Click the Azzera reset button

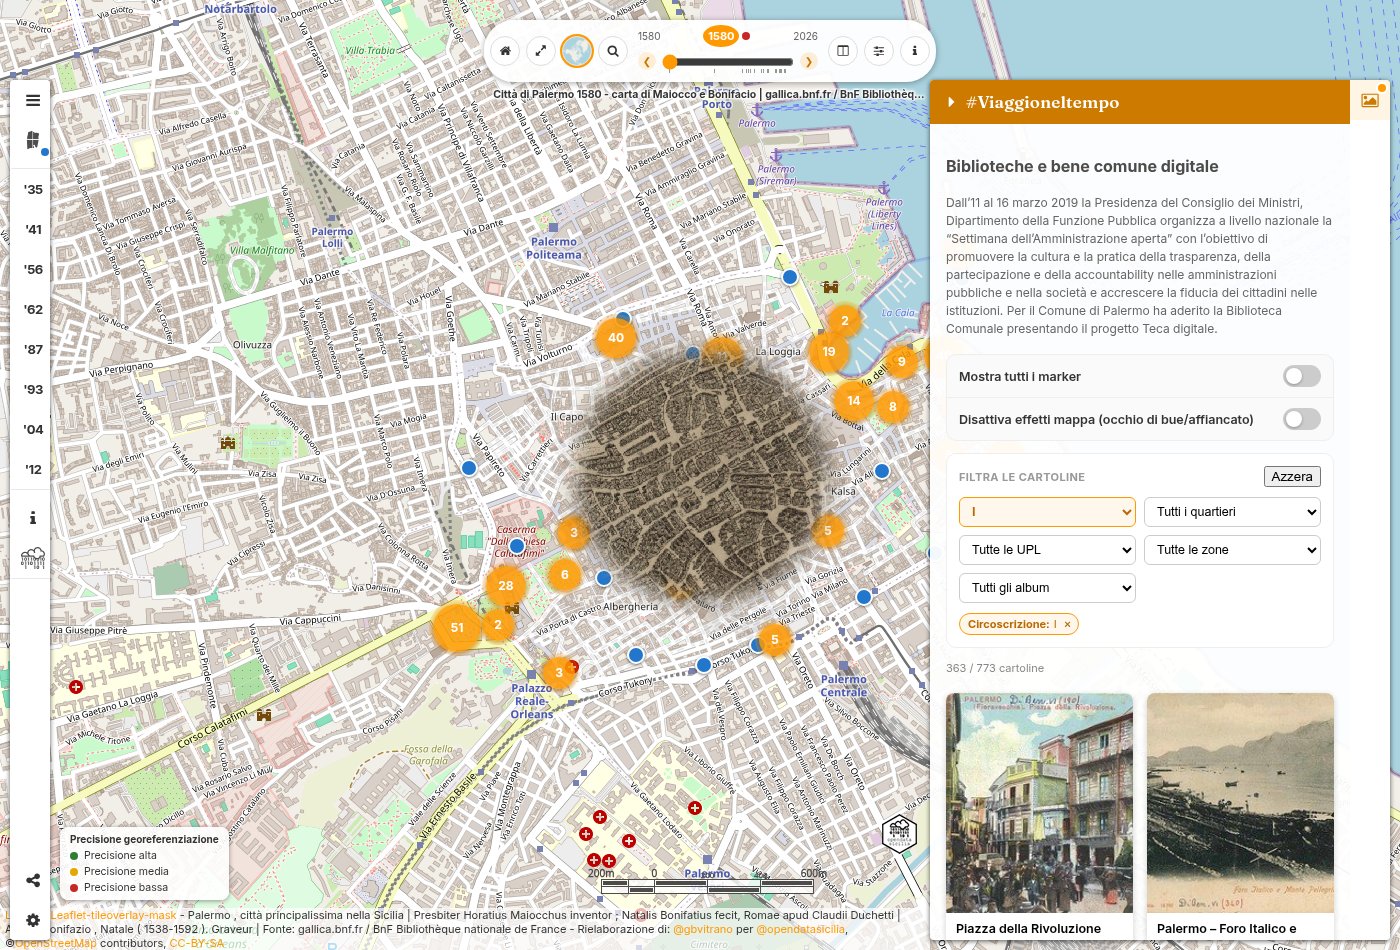coord(1292,476)
